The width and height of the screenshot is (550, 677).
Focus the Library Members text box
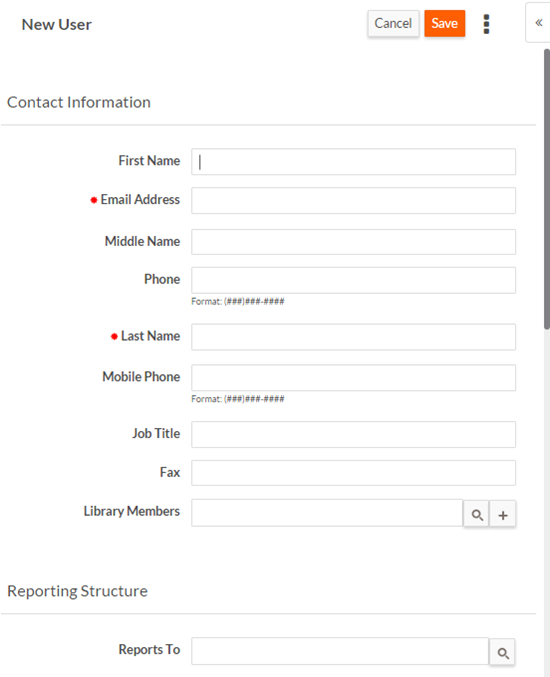tap(327, 513)
